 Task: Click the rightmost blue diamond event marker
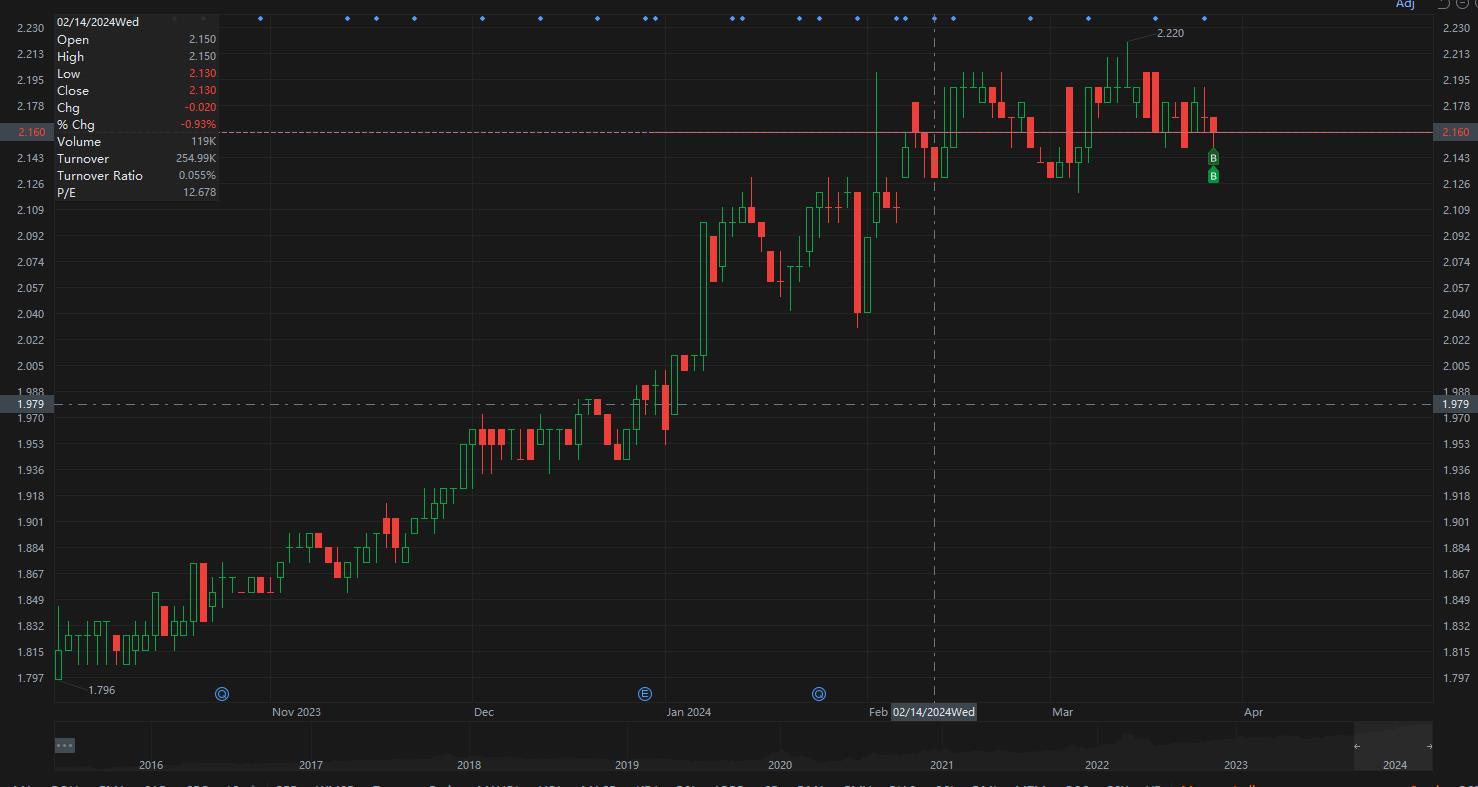coord(1204,18)
